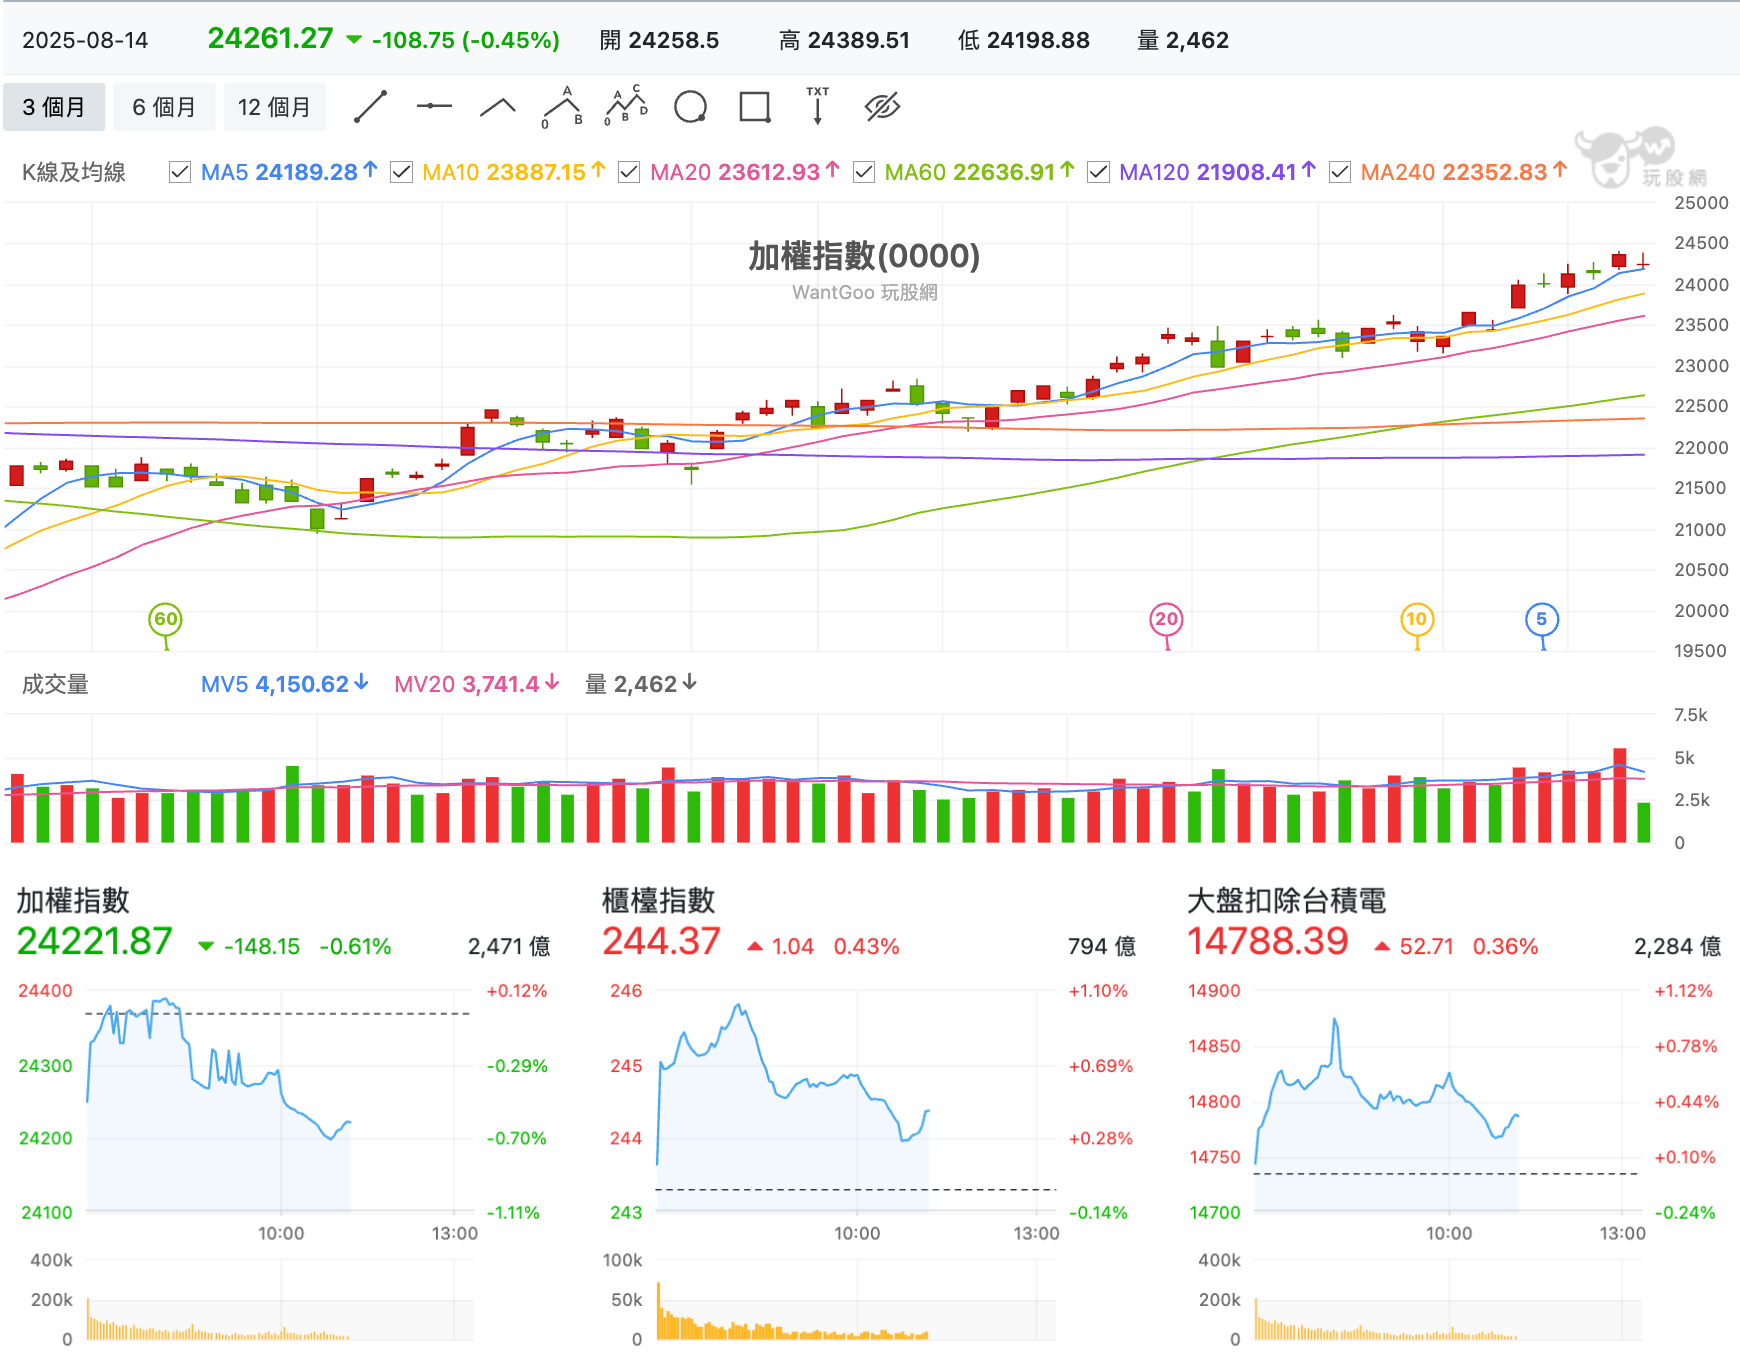
Task: Pick the ABCD zigzag pattern tool
Action: [x=626, y=106]
